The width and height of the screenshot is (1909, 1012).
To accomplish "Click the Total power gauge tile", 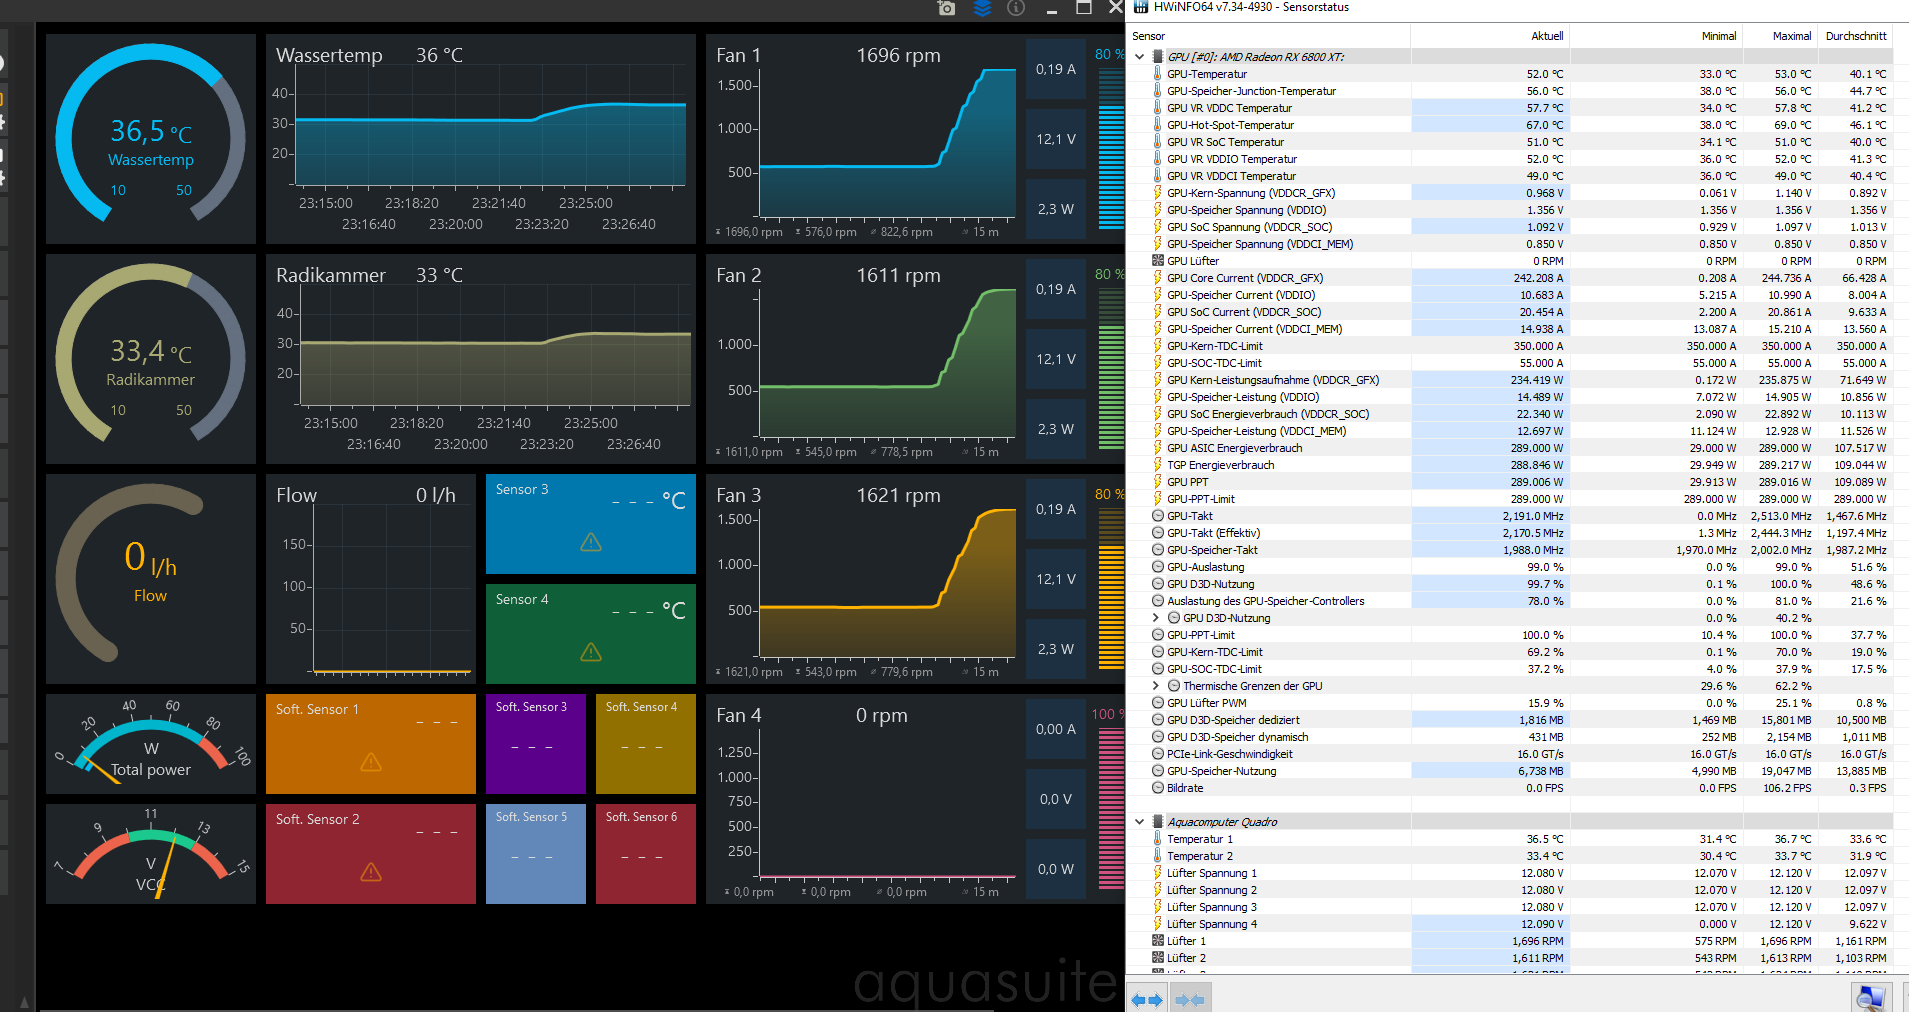I will 151,744.
